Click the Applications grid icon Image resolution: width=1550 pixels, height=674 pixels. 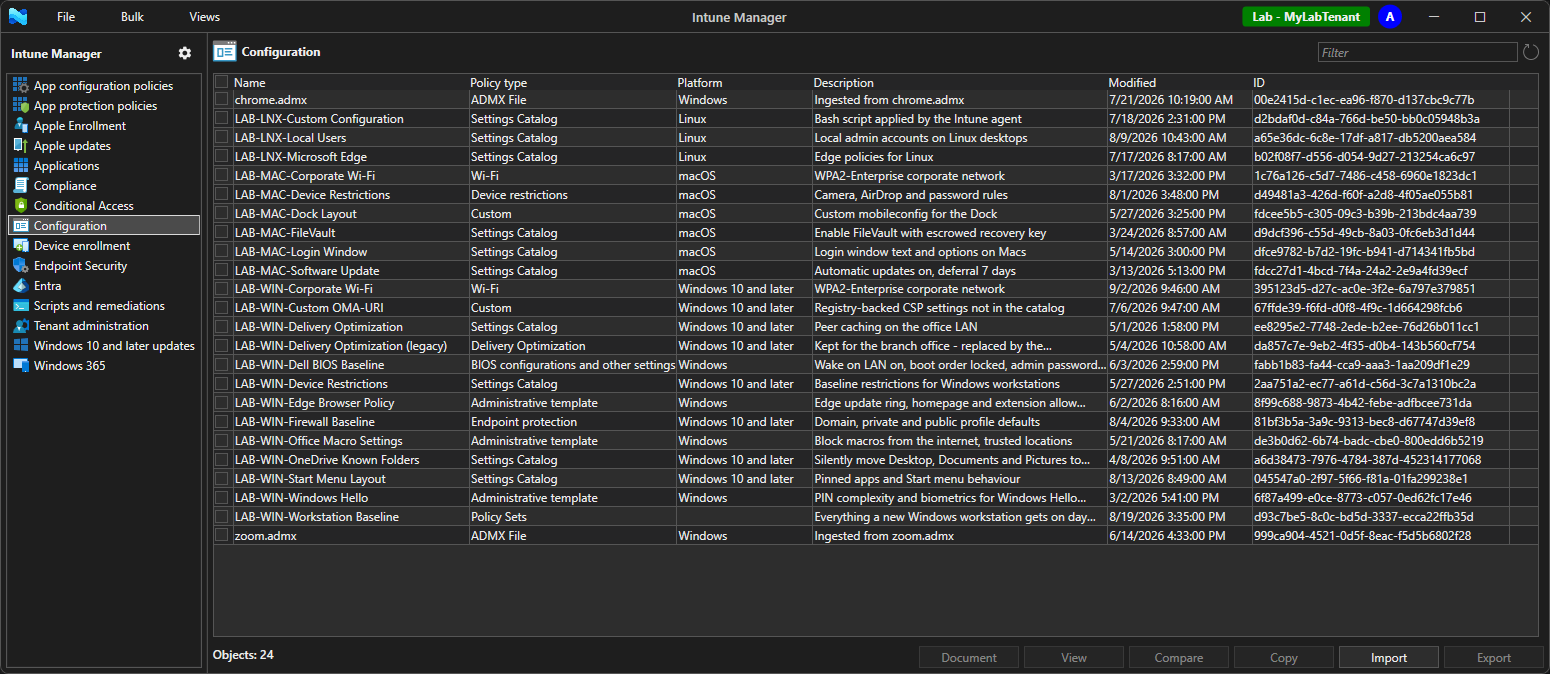click(20, 166)
